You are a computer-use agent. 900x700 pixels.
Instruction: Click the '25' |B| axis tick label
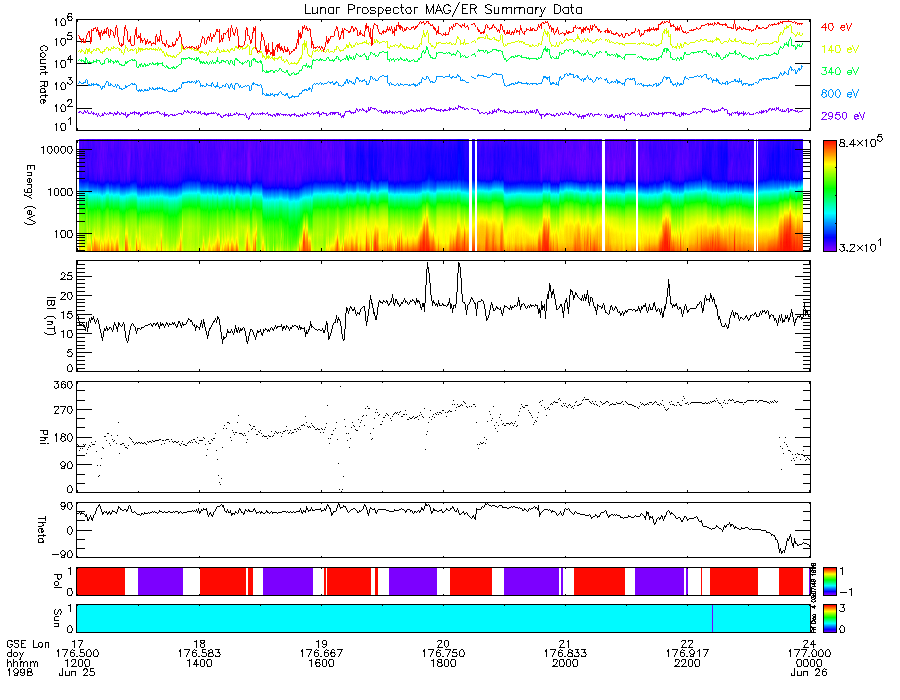pyautogui.click(x=67, y=277)
